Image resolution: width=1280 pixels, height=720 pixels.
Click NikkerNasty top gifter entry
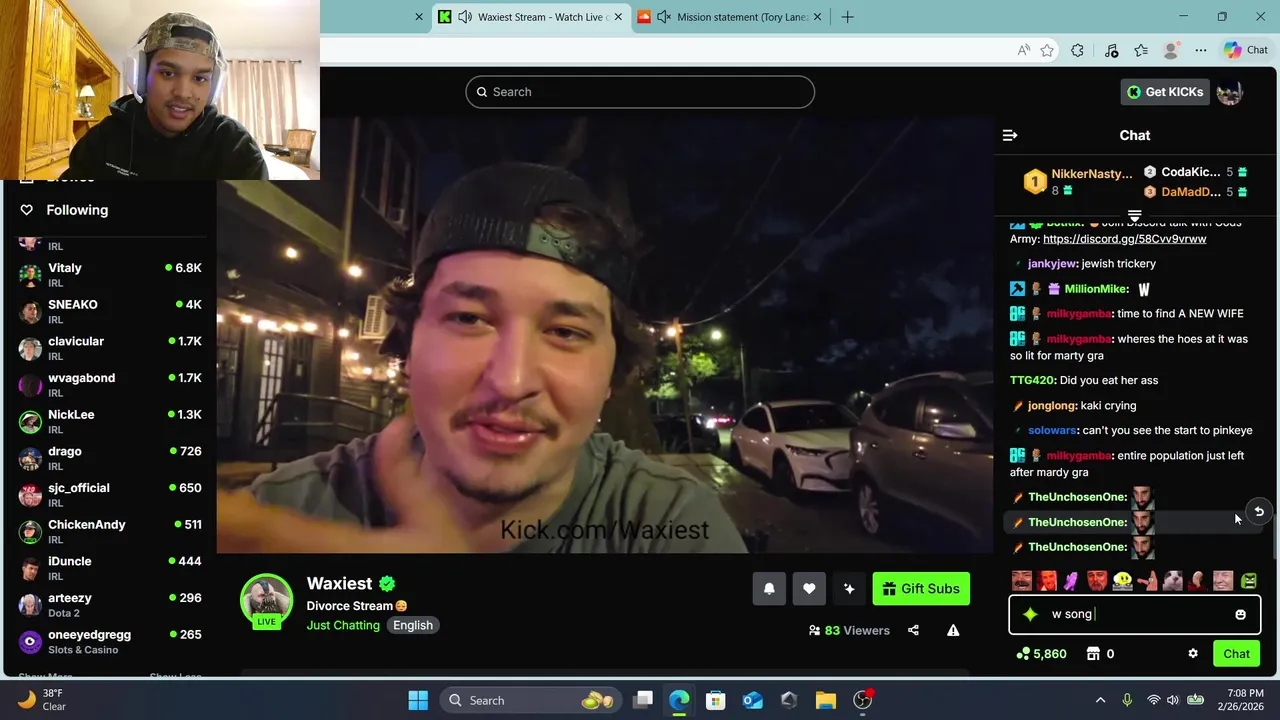coord(1078,181)
